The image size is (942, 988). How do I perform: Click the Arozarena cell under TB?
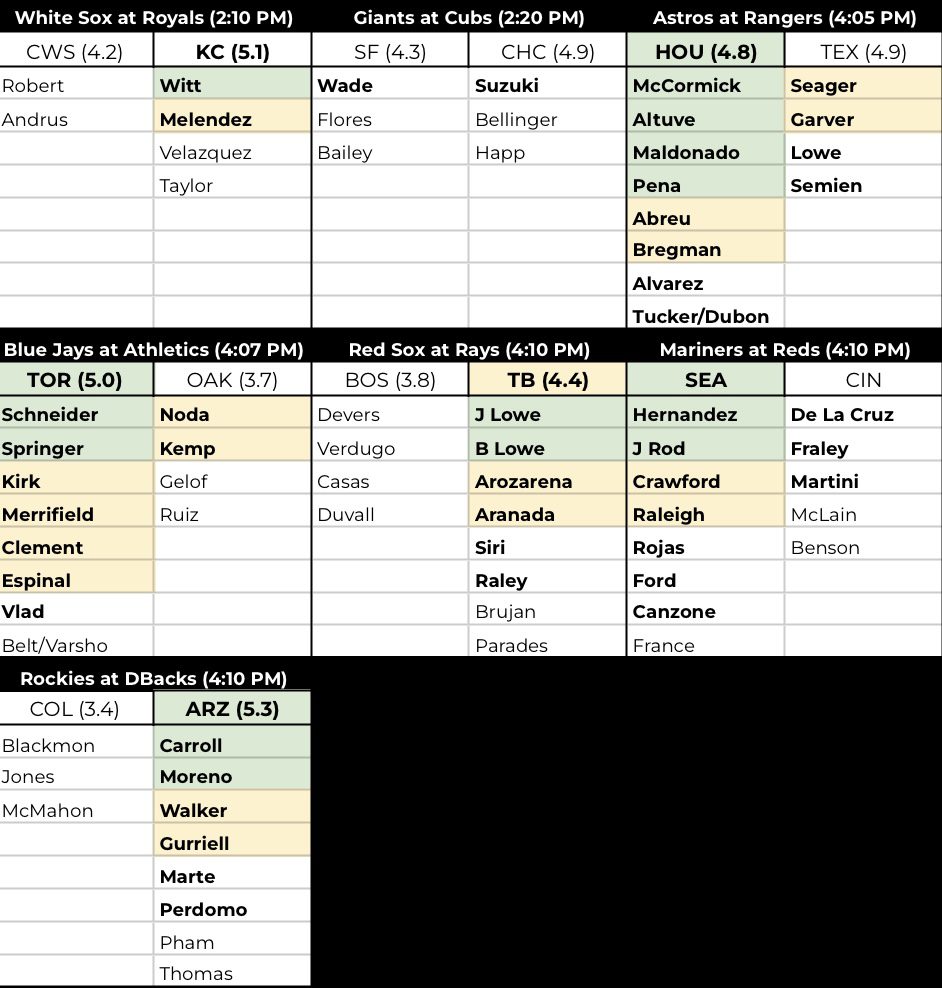pyautogui.click(x=548, y=481)
